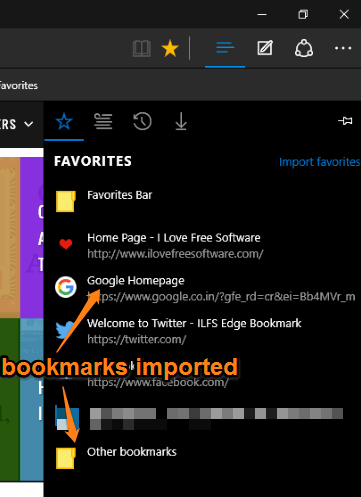Click http://www.ilovefreesoftware.com/ URL text

[175, 254]
